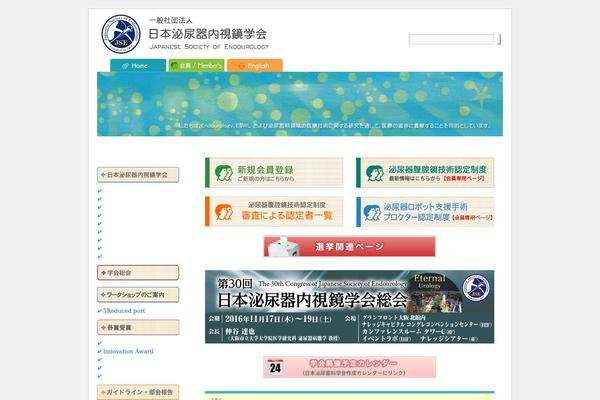The width and height of the screenshot is (600, 400).
Task: Click the Japanese Society of Endourology subtitle
Action: pos(209,47)
